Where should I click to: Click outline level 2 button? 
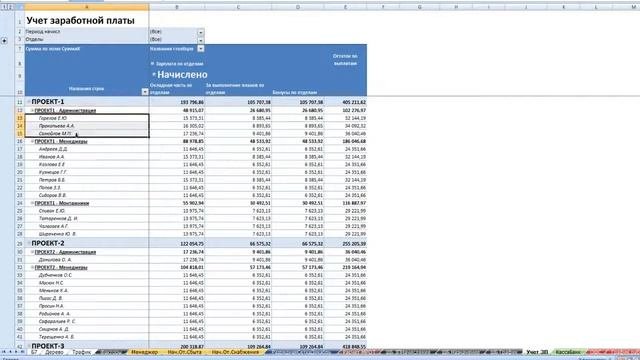[11, 7]
